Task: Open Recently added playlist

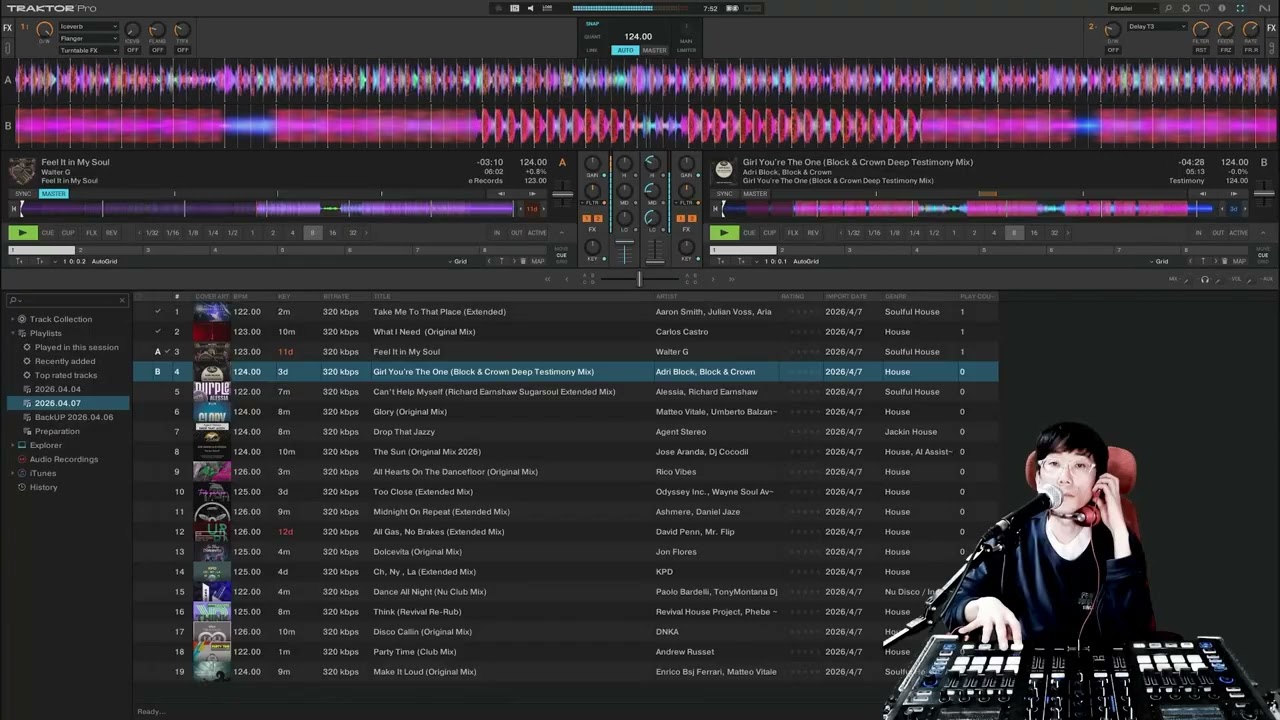Action: [65, 361]
